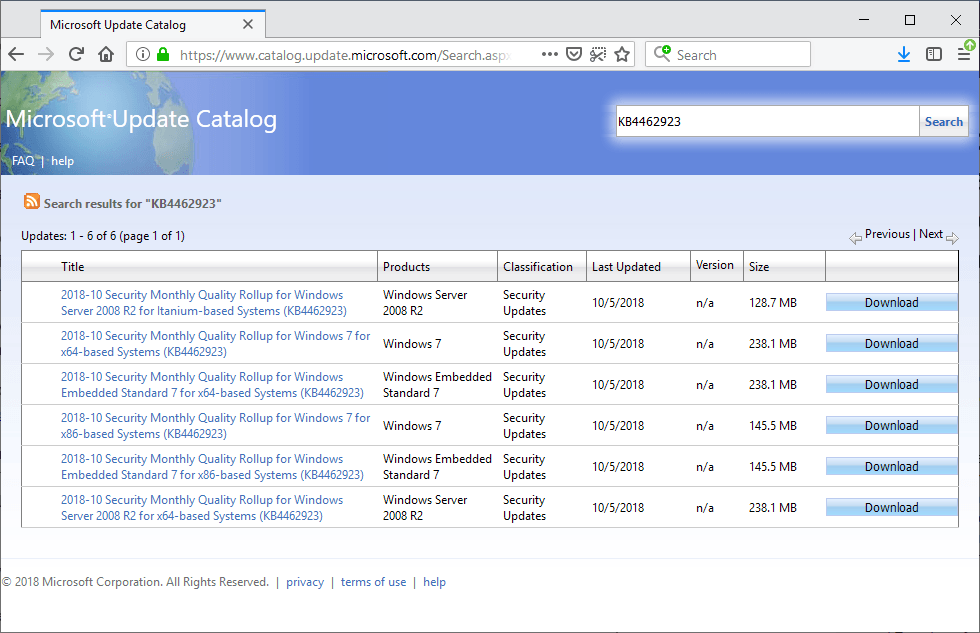Toggle the browser sidebar
The width and height of the screenshot is (980, 633).
click(934, 54)
